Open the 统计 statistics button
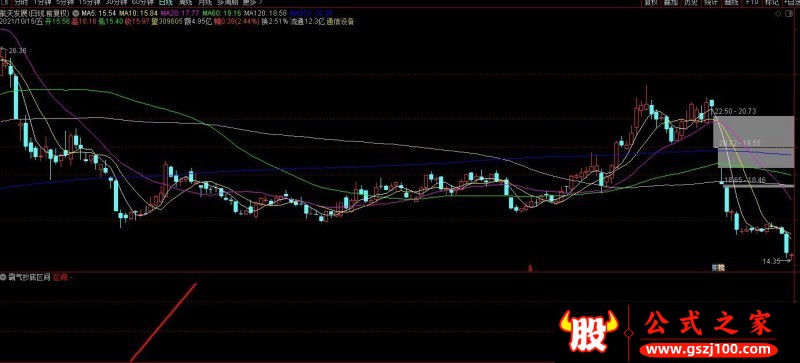This screenshot has width=800, height=363. 711,3
